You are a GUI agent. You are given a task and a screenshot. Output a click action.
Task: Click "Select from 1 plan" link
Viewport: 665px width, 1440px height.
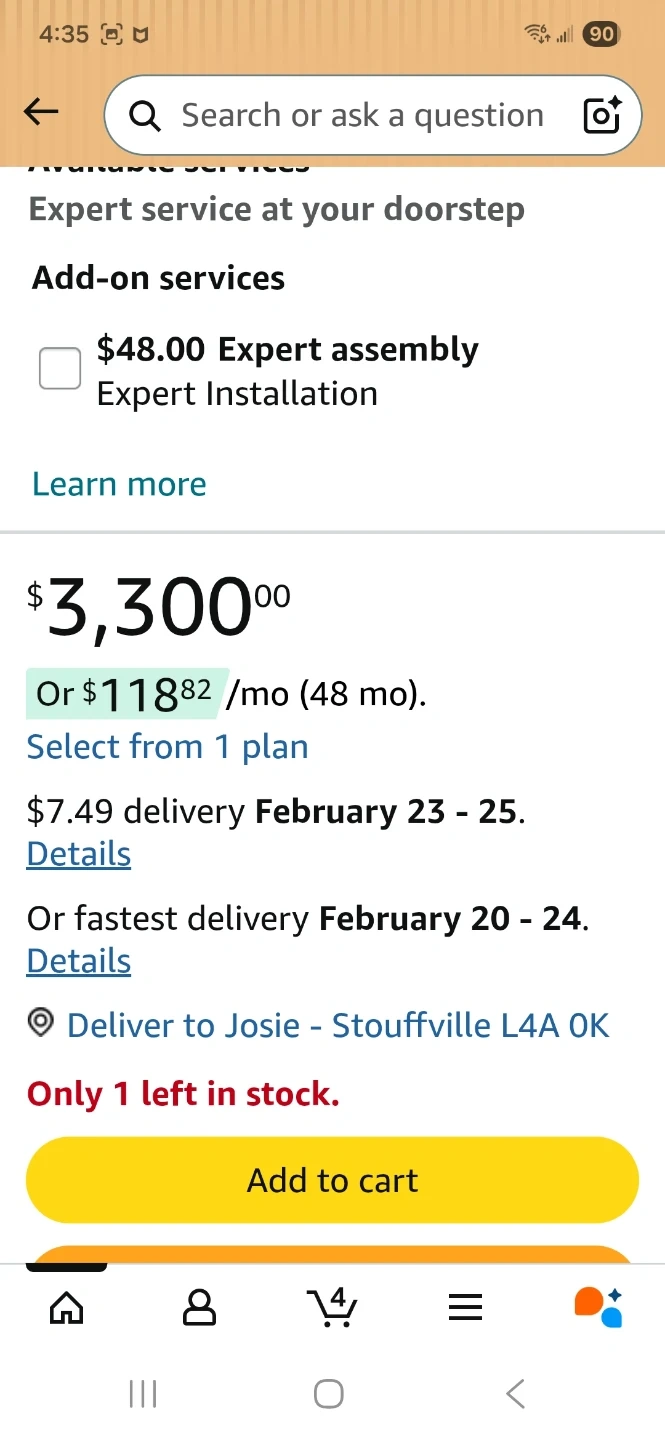(167, 747)
